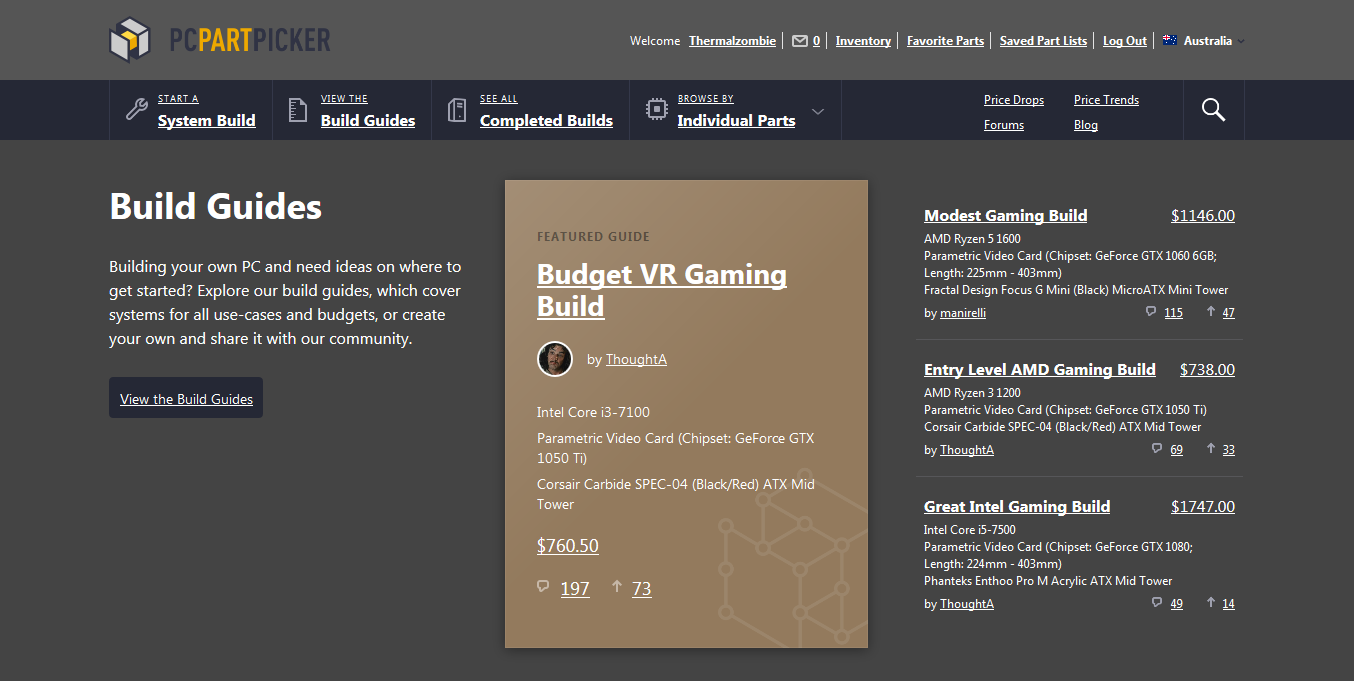Open ThoughtA's link under Great Intel build
Image resolution: width=1354 pixels, height=681 pixels.
pos(967,604)
